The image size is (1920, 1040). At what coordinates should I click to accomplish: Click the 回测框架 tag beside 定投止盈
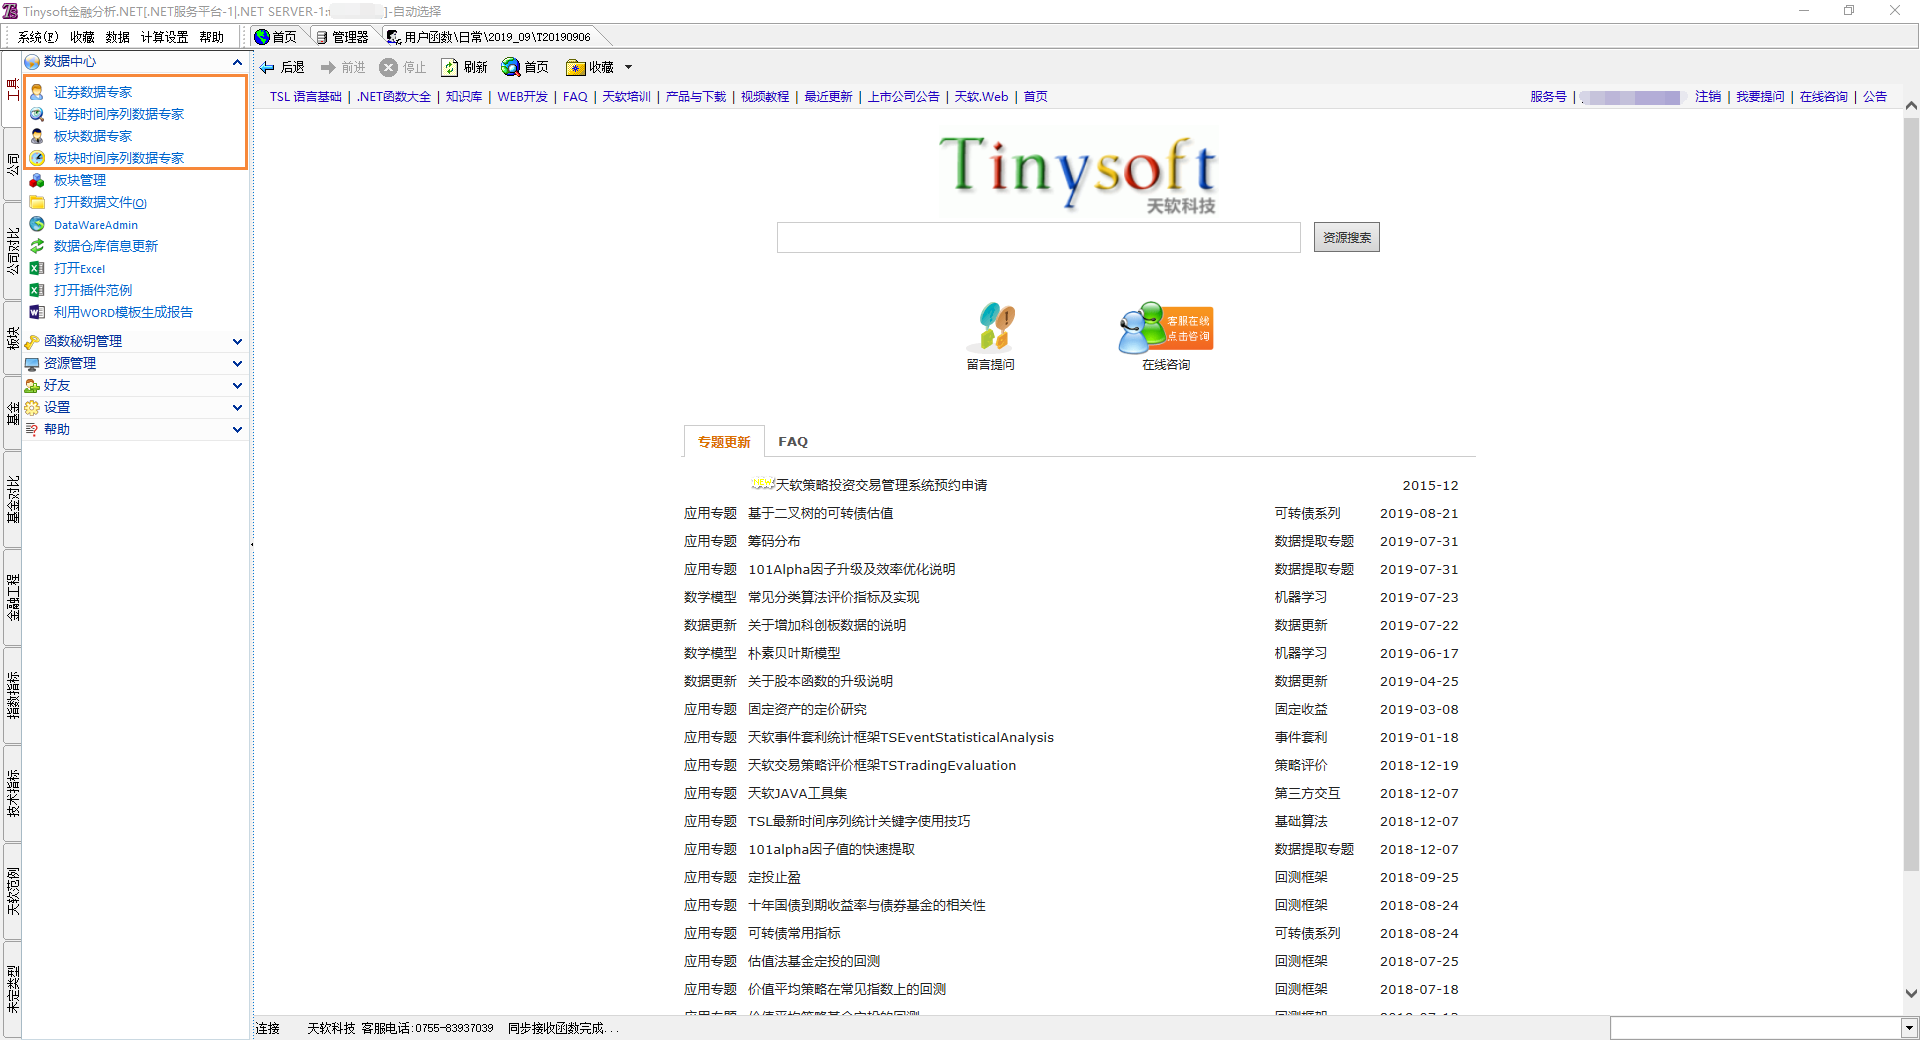point(1301,877)
